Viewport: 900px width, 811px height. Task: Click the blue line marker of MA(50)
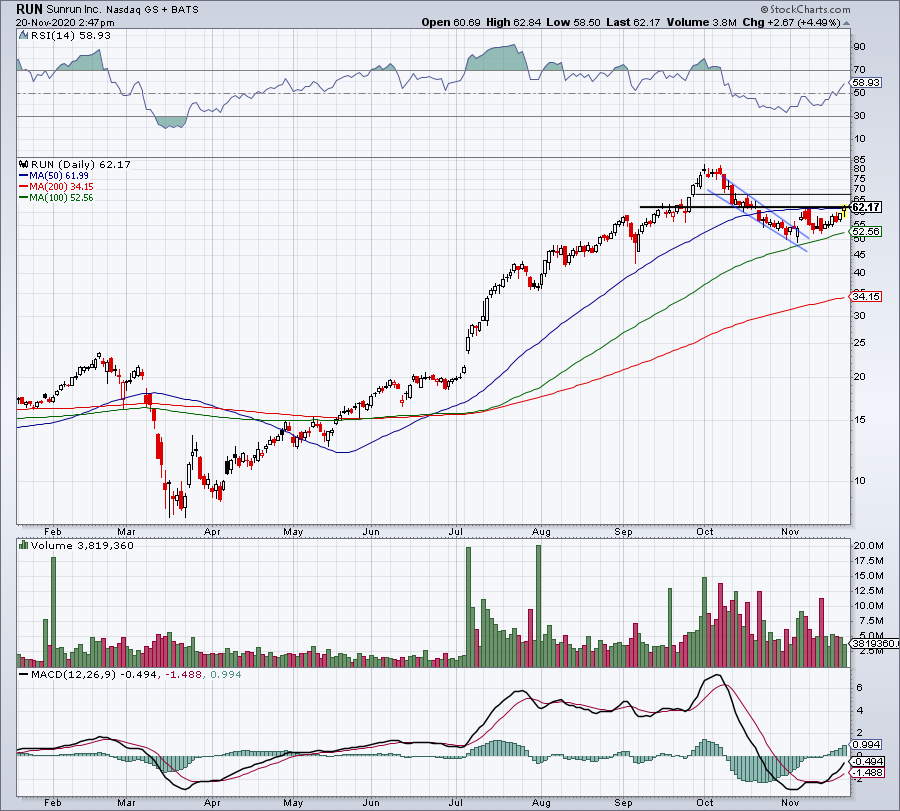24,176
